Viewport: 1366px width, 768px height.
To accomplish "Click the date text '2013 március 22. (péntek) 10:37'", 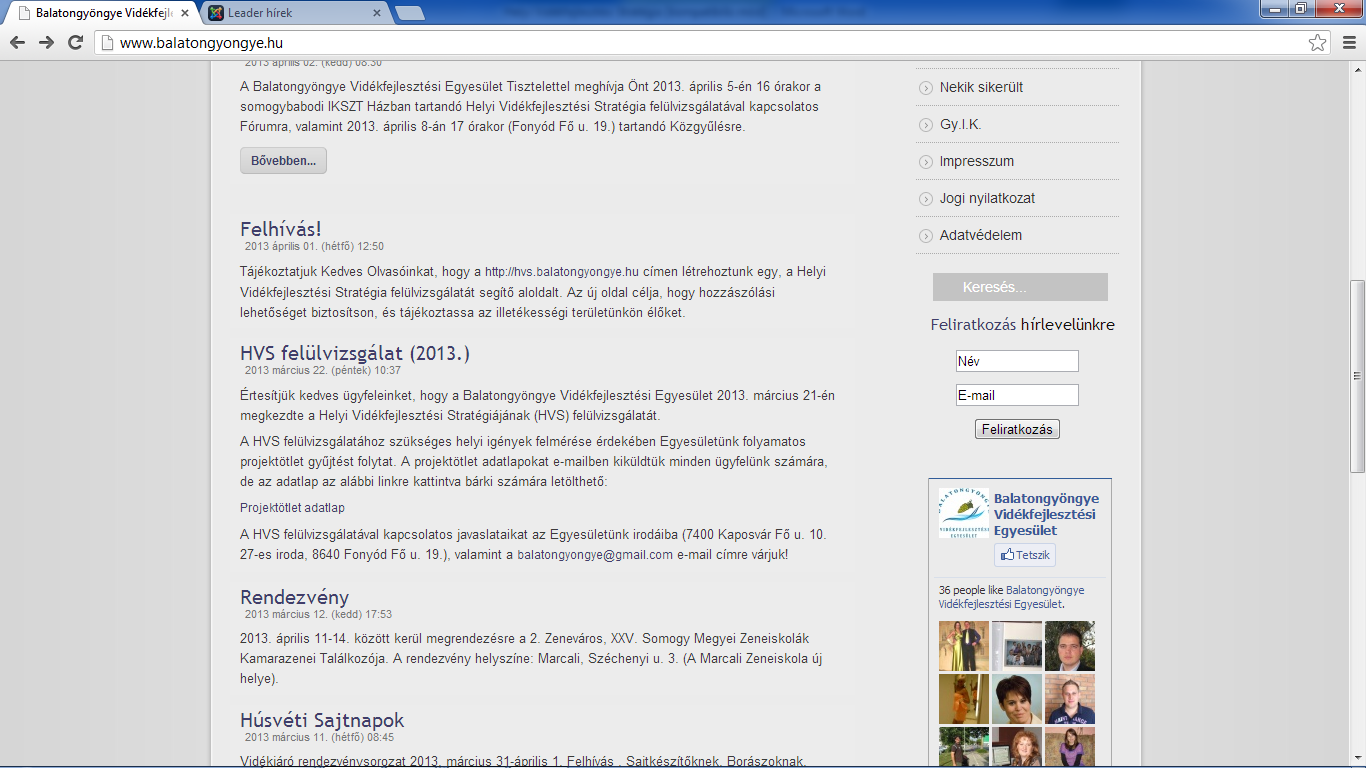I will 322,370.
